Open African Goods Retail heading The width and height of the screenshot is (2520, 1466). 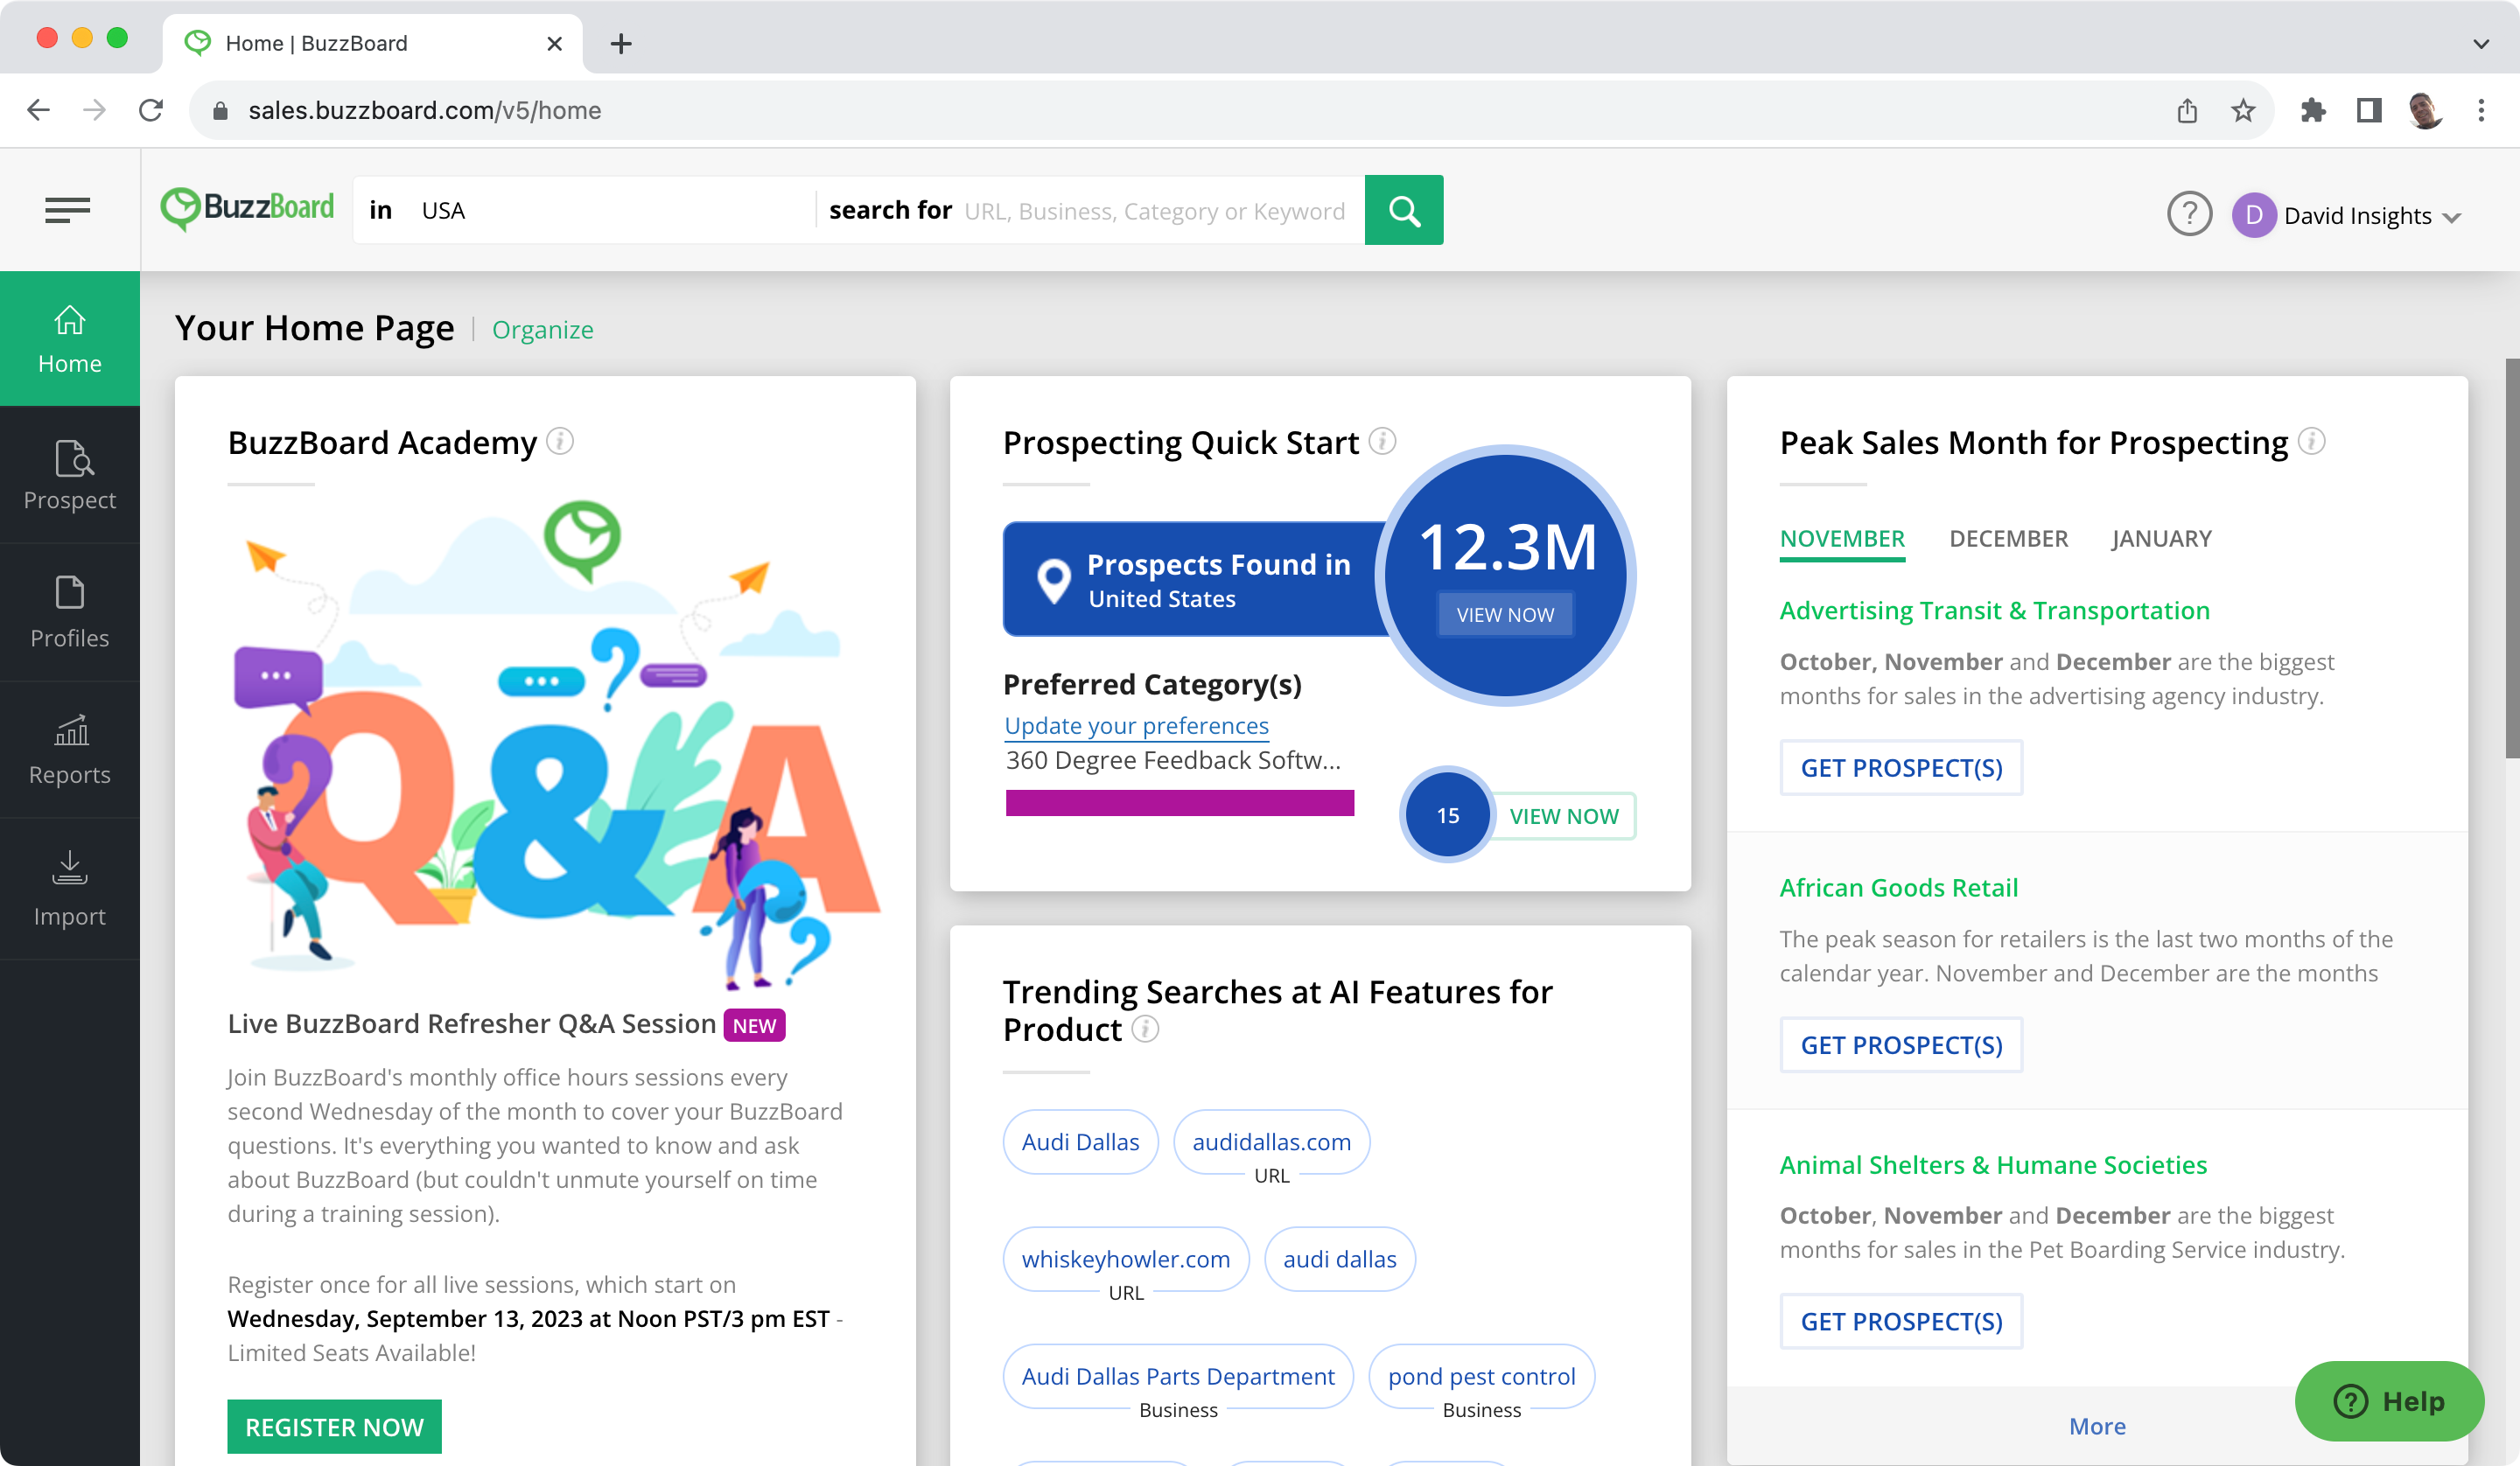[1898, 888]
